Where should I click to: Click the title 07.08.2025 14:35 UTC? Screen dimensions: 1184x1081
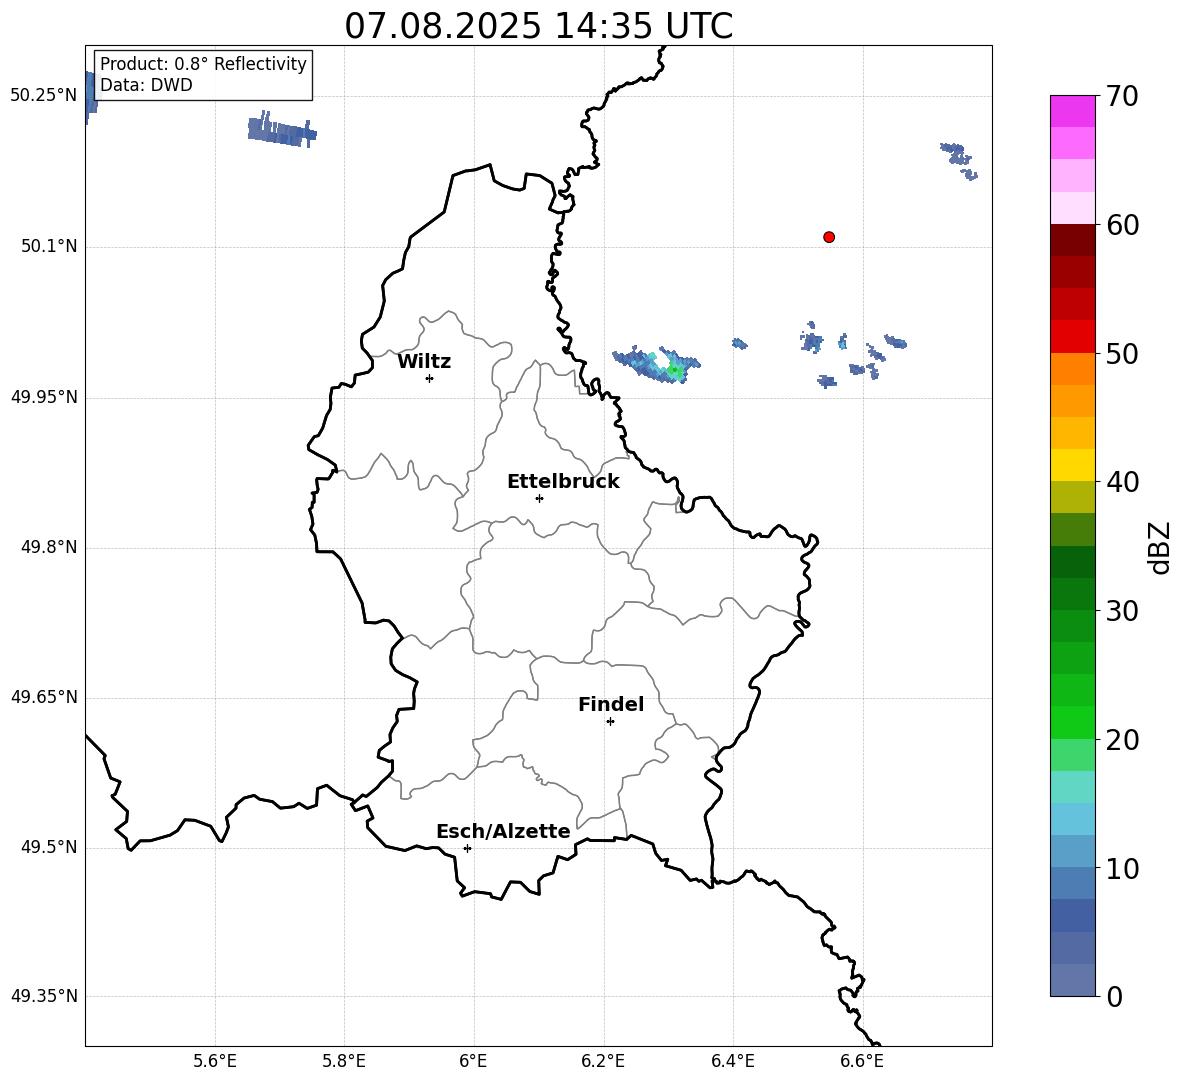[x=538, y=26]
